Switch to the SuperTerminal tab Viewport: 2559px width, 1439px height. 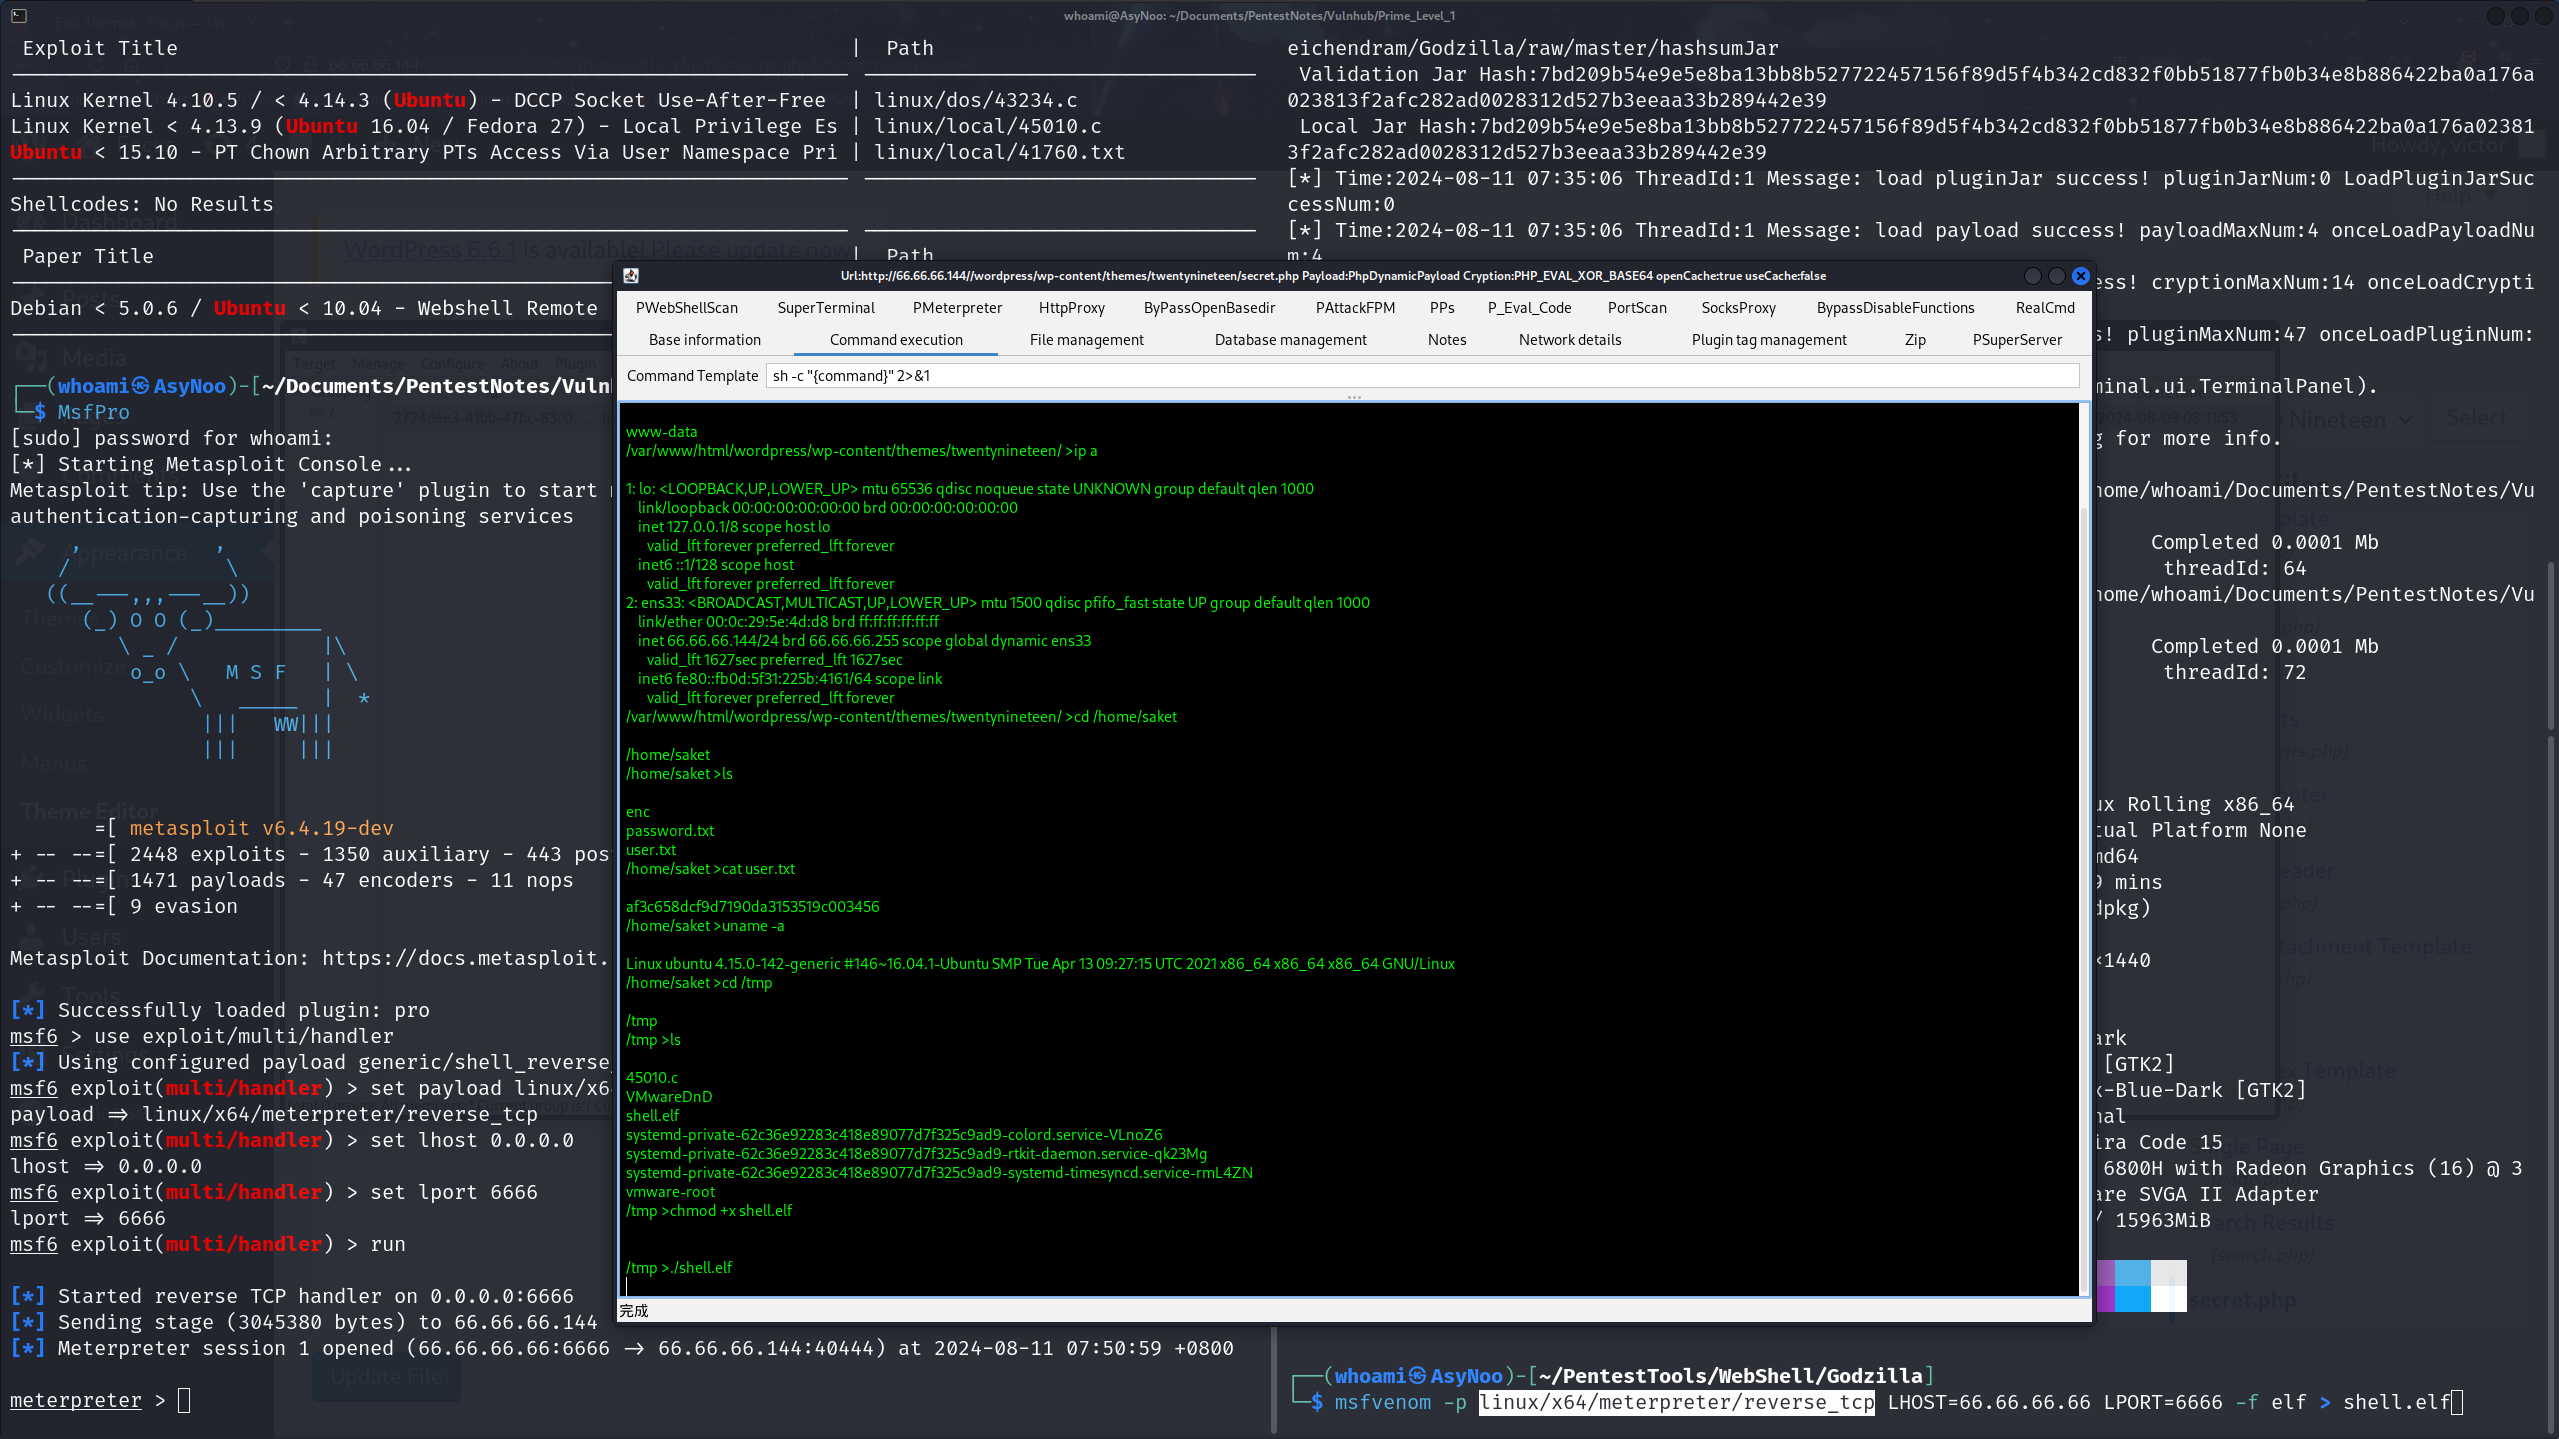[826, 308]
